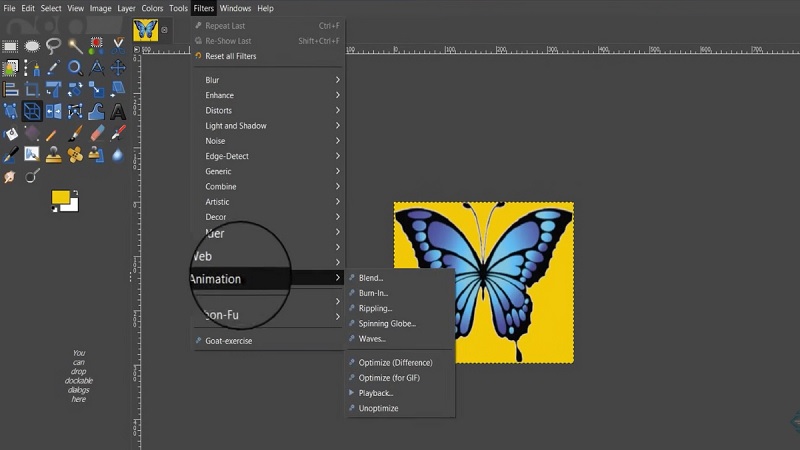This screenshot has width=800, height=450.
Task: Choose the Eraser tool
Action: 97,133
